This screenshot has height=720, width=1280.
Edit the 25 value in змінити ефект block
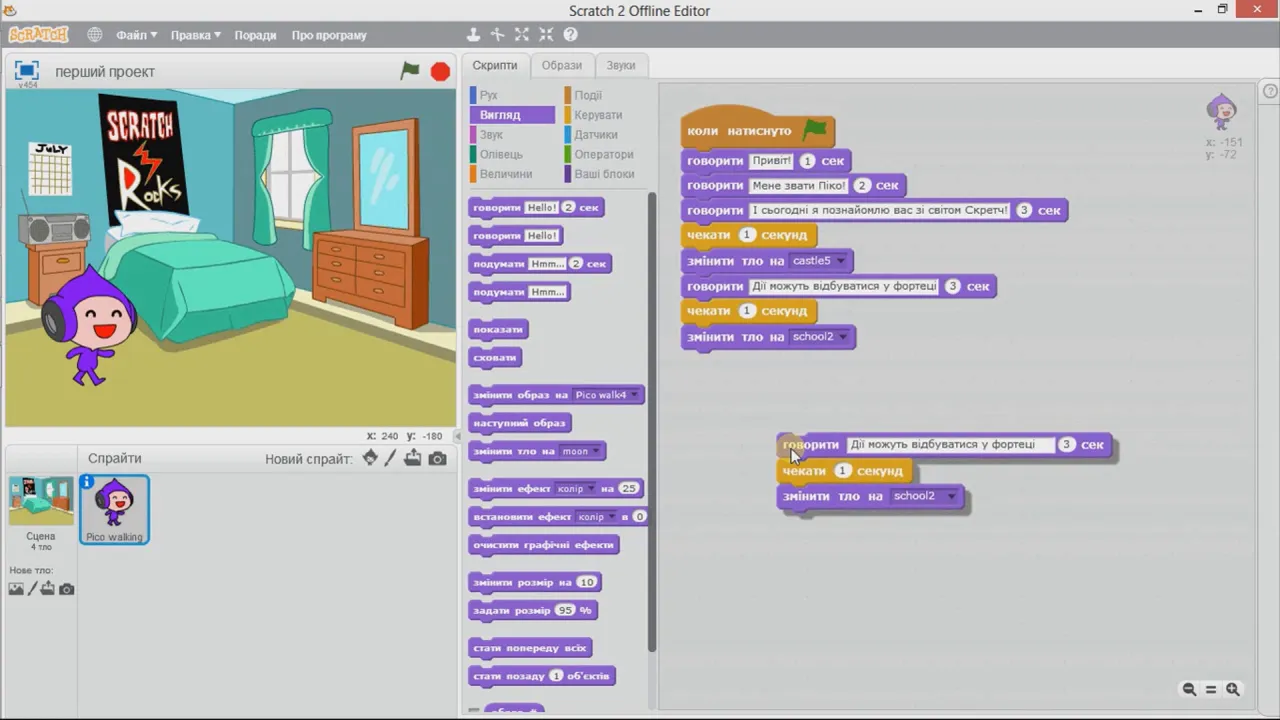(629, 489)
